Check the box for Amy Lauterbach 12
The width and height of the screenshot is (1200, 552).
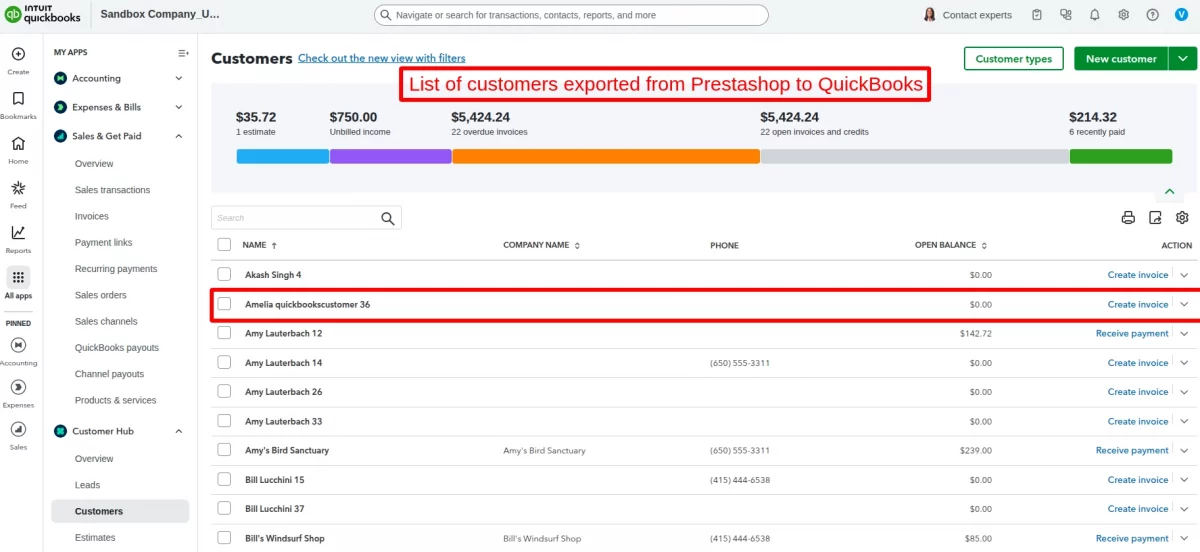224,333
